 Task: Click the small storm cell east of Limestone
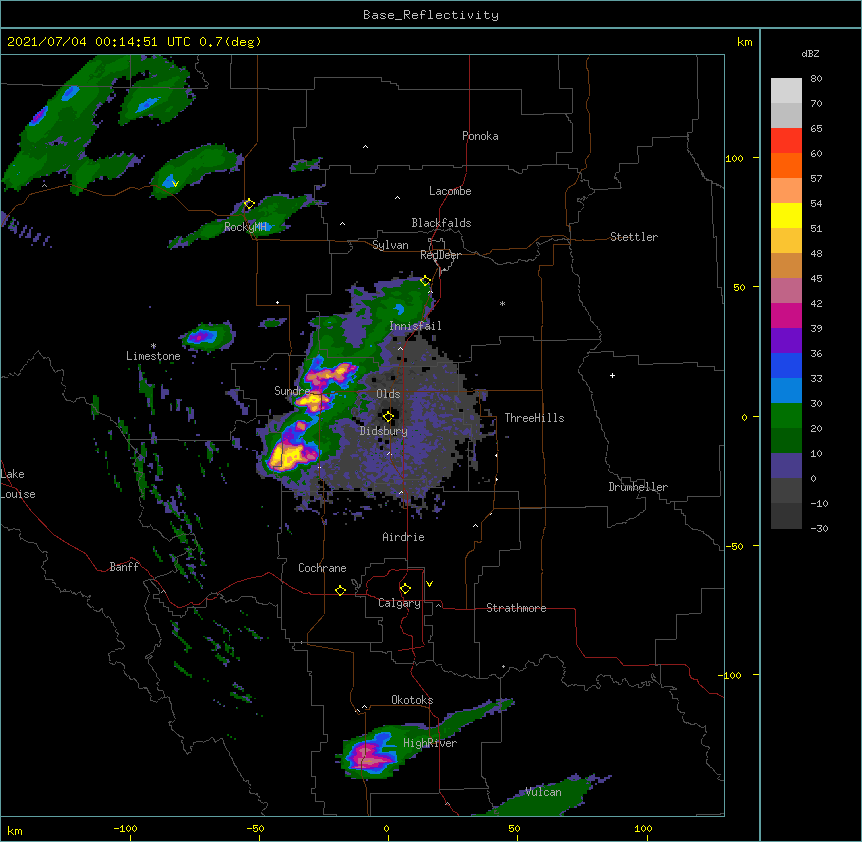point(207,336)
